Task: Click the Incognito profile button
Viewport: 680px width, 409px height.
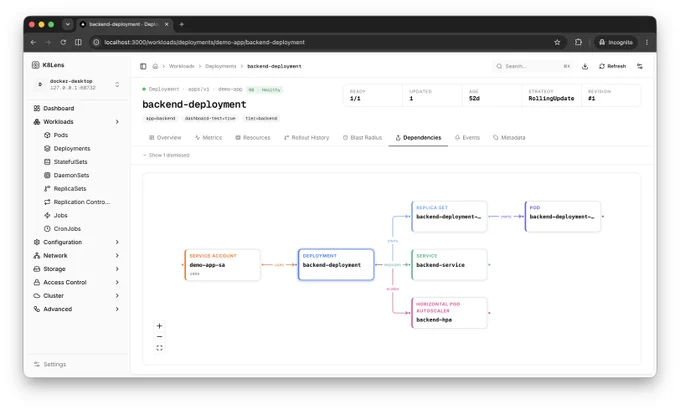Action: tap(616, 43)
